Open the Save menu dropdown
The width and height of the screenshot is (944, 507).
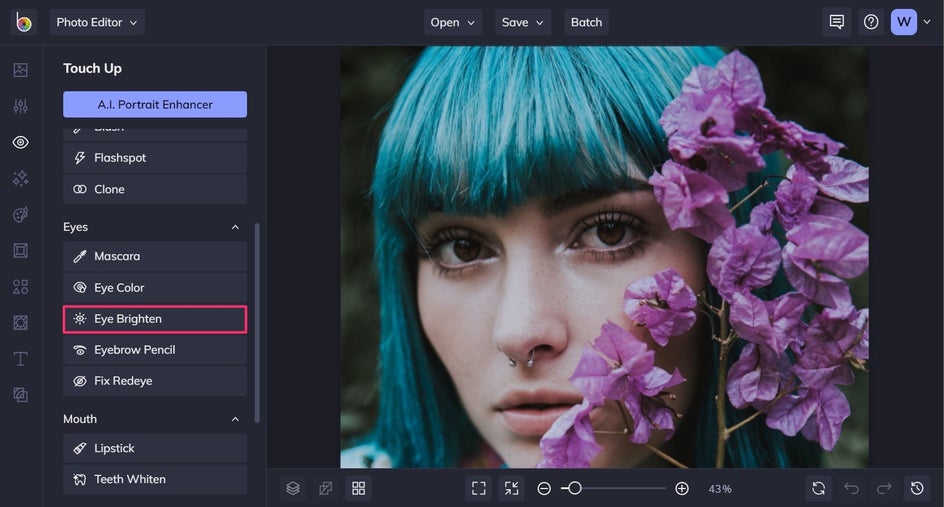click(x=523, y=22)
